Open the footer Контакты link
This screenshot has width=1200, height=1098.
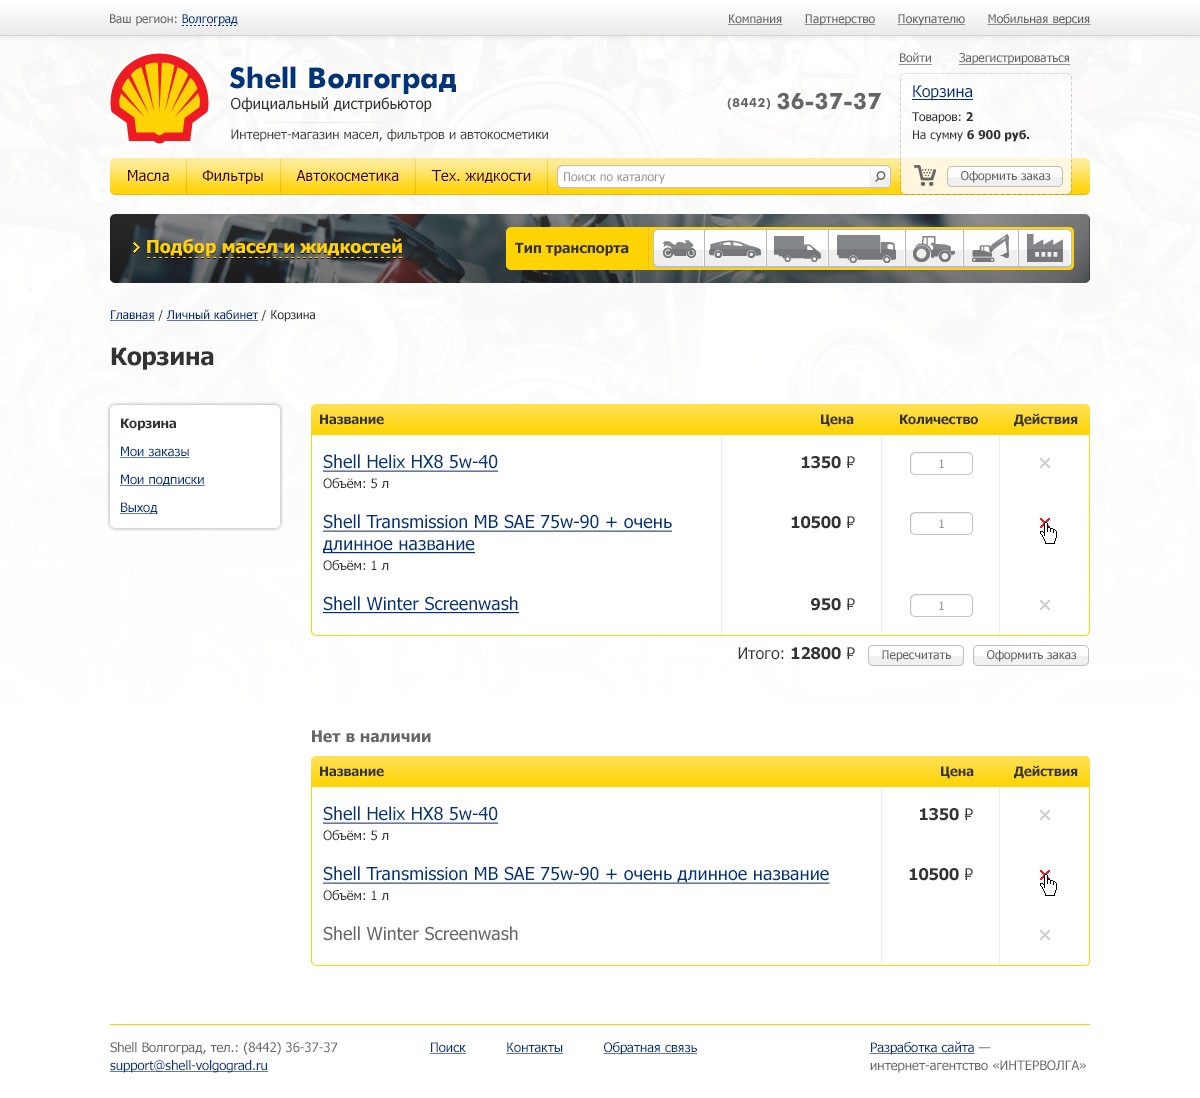(534, 1048)
